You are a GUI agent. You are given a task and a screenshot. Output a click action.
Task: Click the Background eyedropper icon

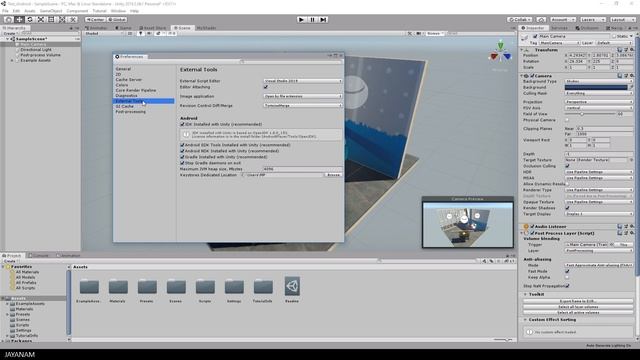631,87
